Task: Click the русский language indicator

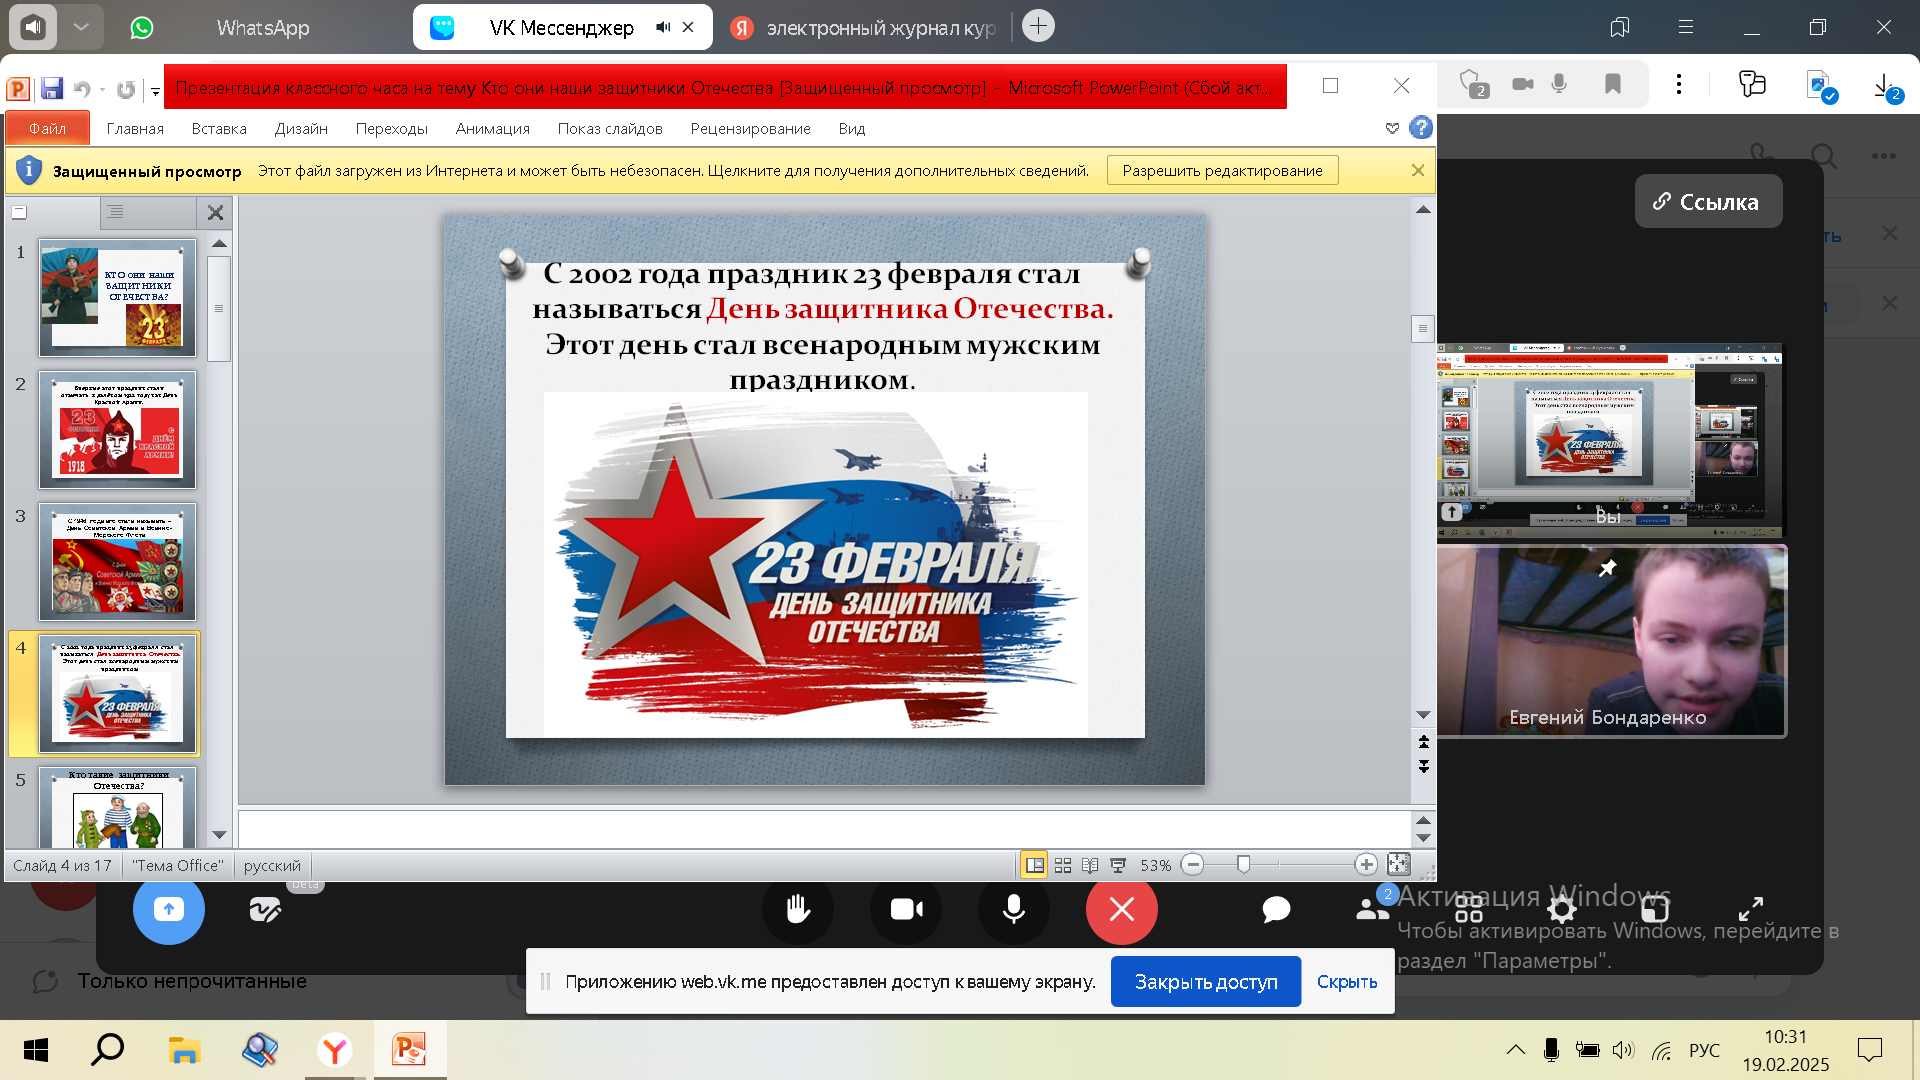Action: click(x=272, y=866)
